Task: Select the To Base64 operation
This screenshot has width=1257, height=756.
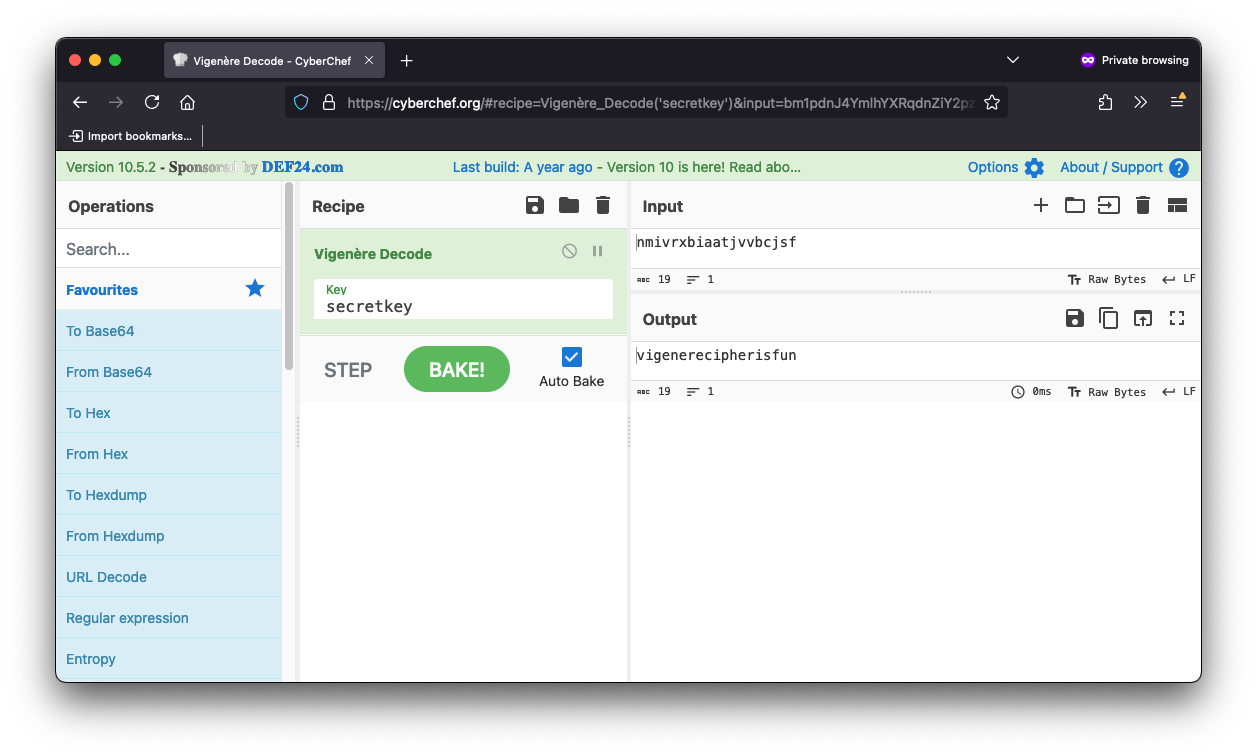Action: pyautogui.click(x=169, y=331)
